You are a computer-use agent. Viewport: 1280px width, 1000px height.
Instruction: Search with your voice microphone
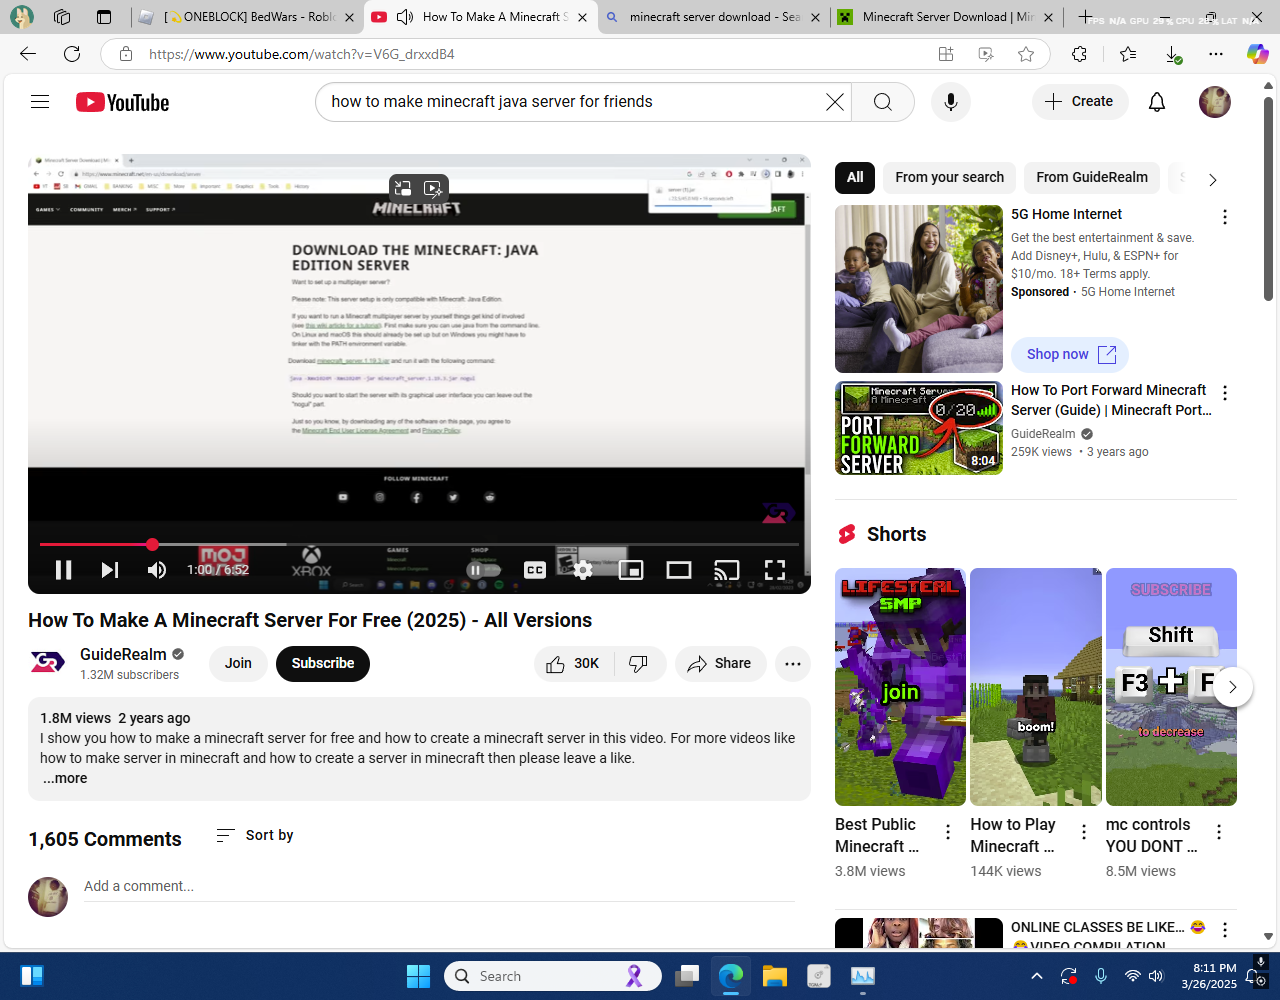click(x=951, y=102)
